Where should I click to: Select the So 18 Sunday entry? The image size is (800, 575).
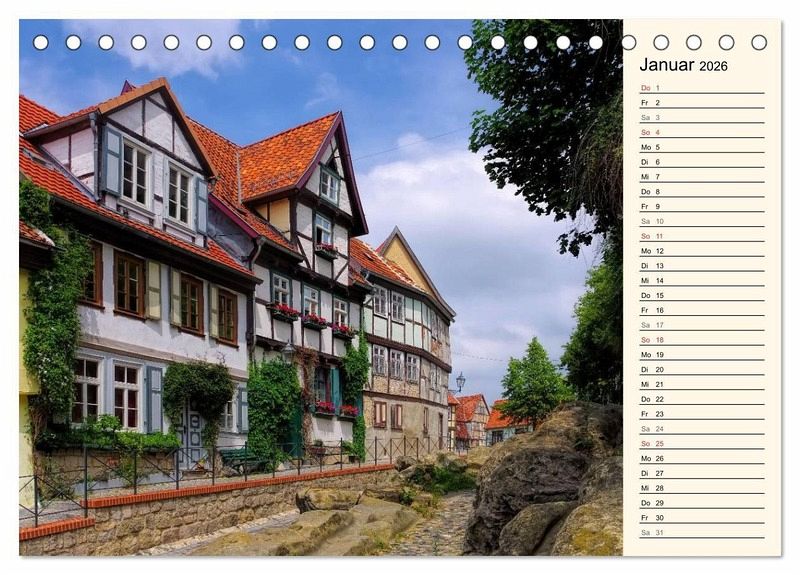coord(702,340)
